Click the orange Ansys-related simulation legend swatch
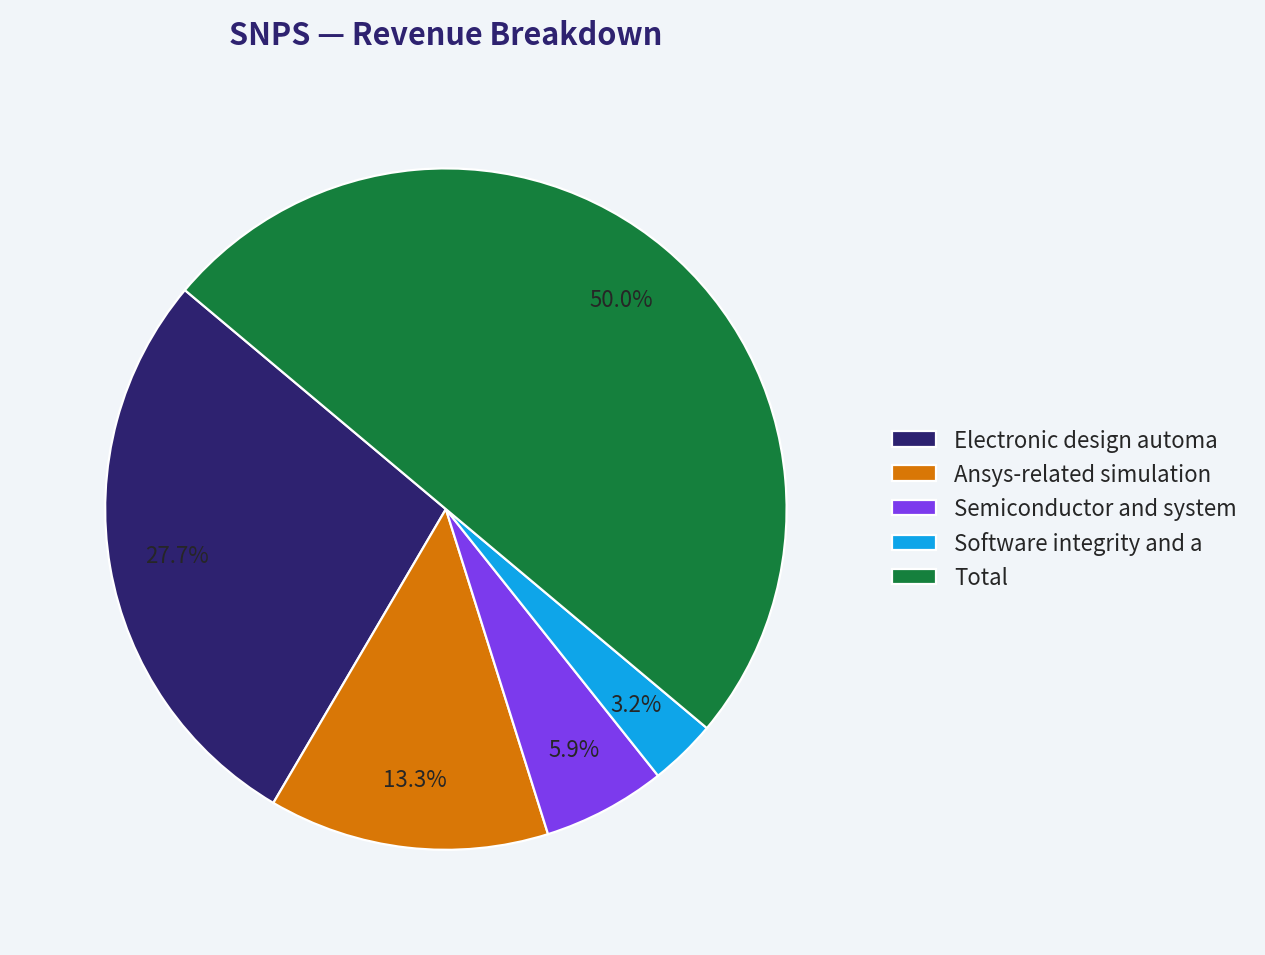1265x955 pixels. coord(913,473)
